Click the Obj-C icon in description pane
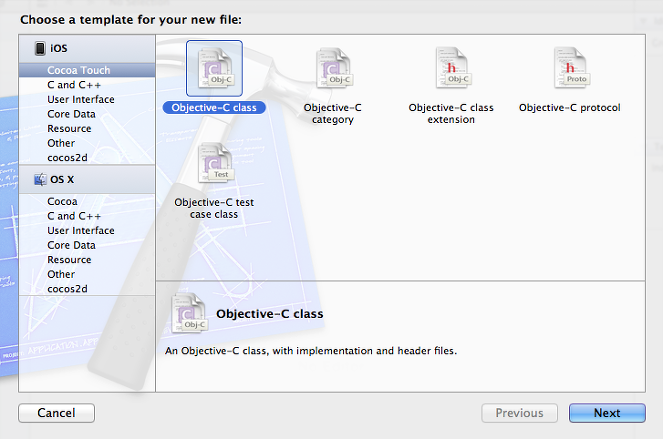 [189, 313]
